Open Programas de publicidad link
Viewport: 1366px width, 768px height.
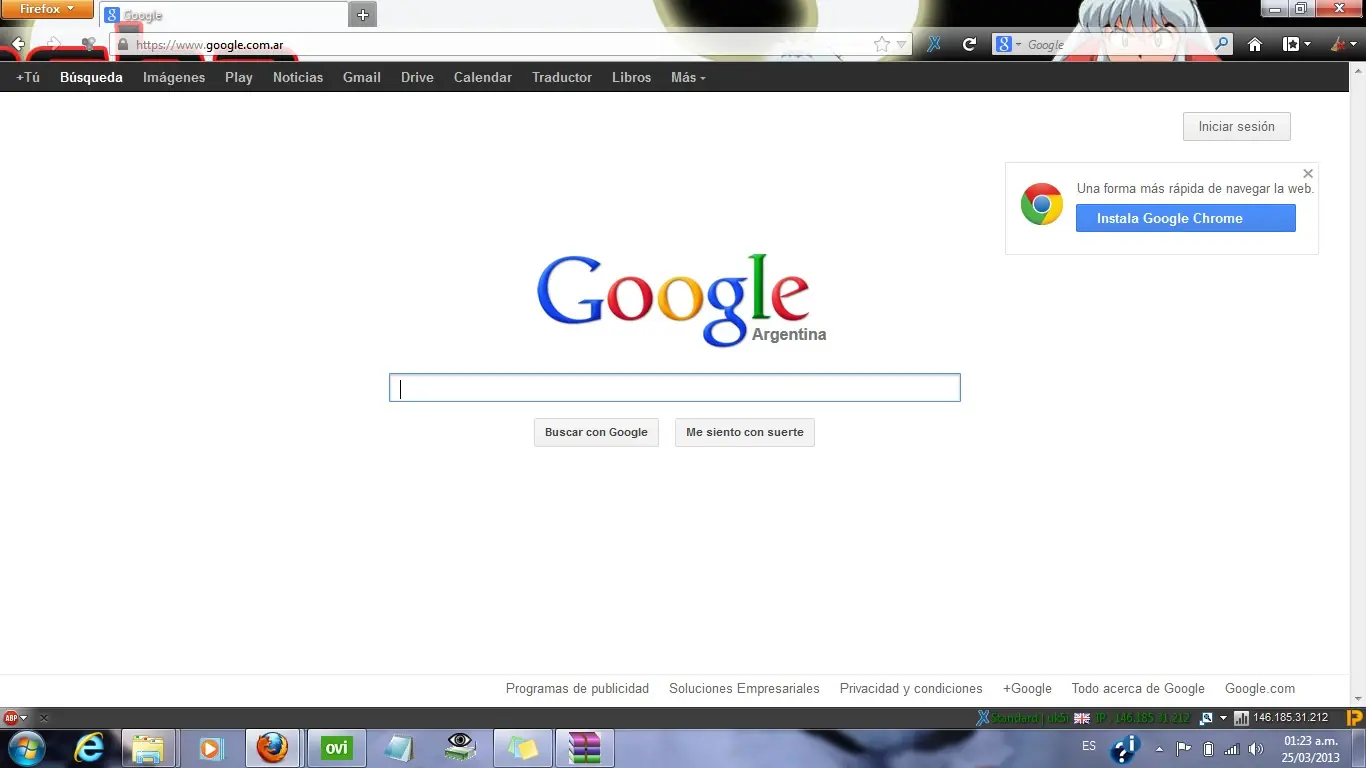pos(577,688)
